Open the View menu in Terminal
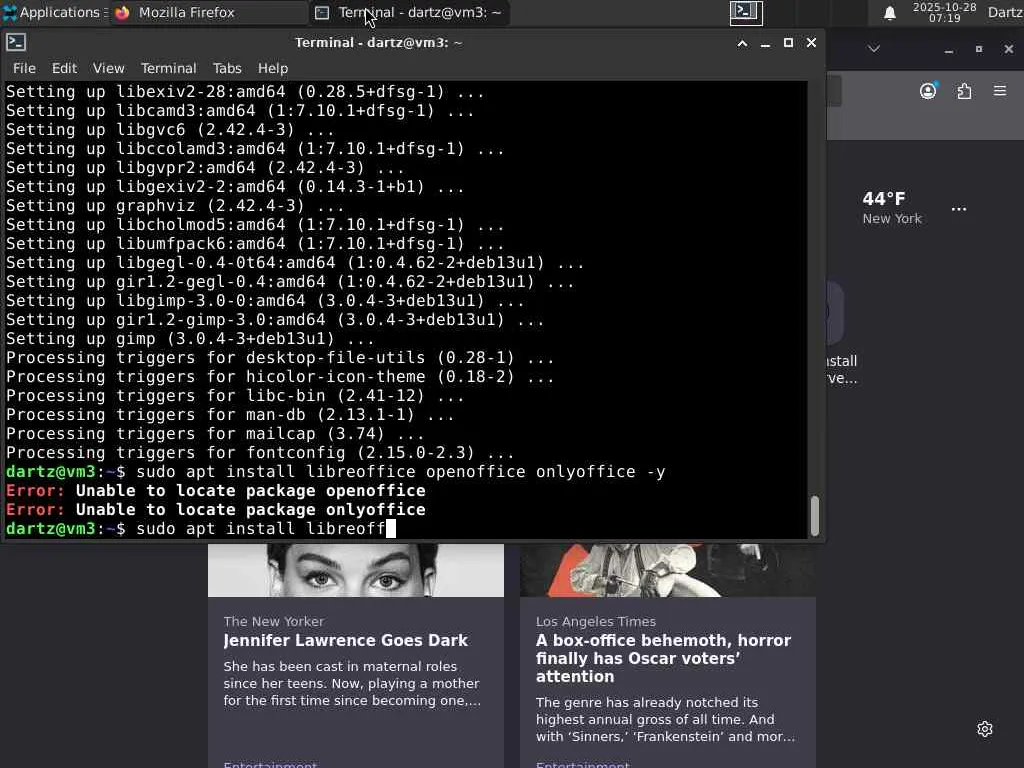The width and height of the screenshot is (1024, 768). click(108, 68)
